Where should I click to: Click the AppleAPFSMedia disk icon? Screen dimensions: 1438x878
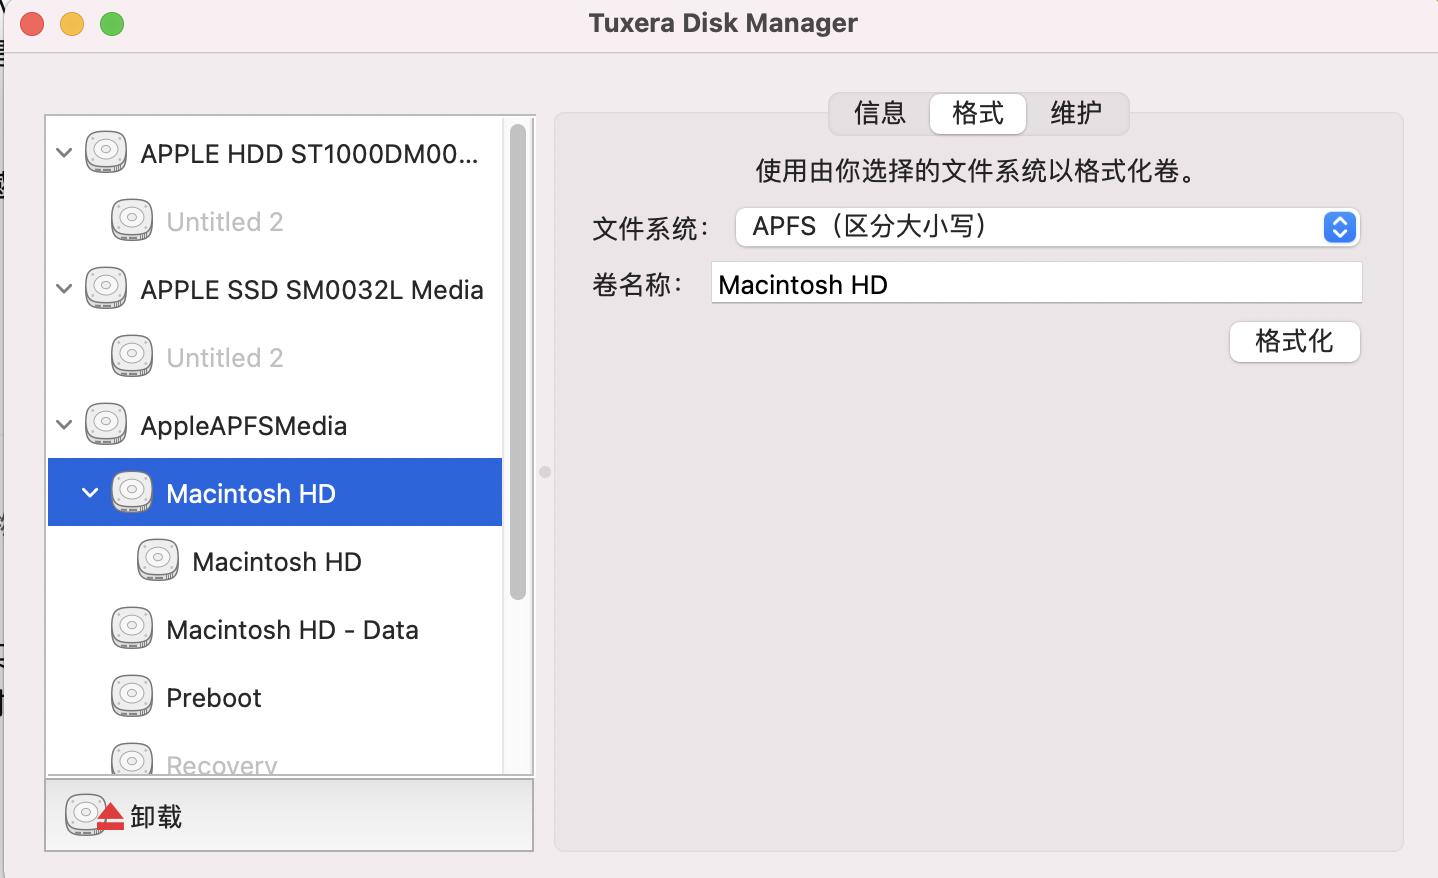click(x=105, y=423)
